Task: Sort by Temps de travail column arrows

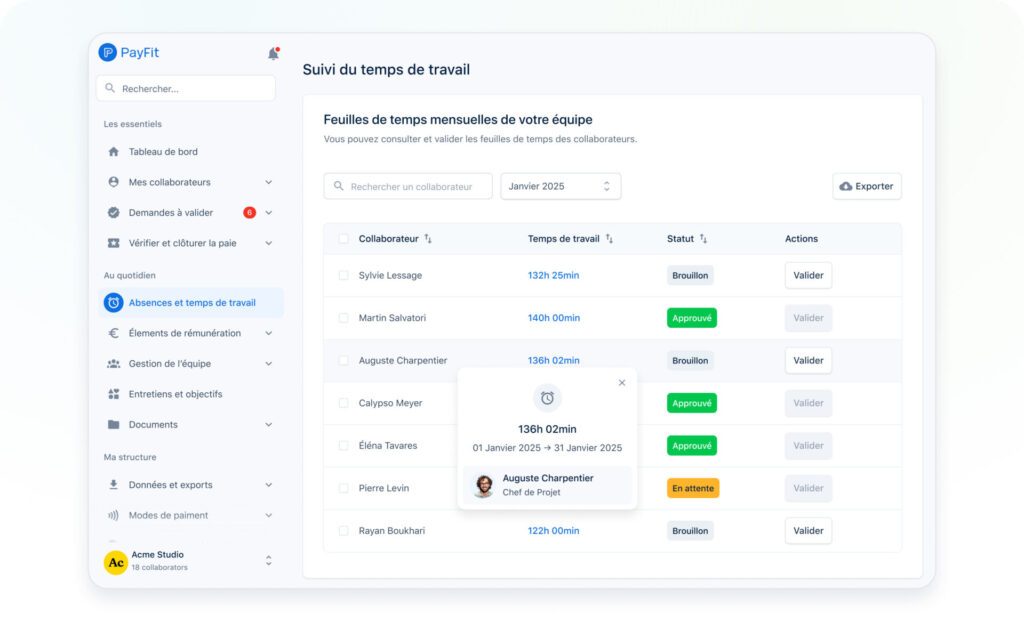Action: (x=609, y=239)
